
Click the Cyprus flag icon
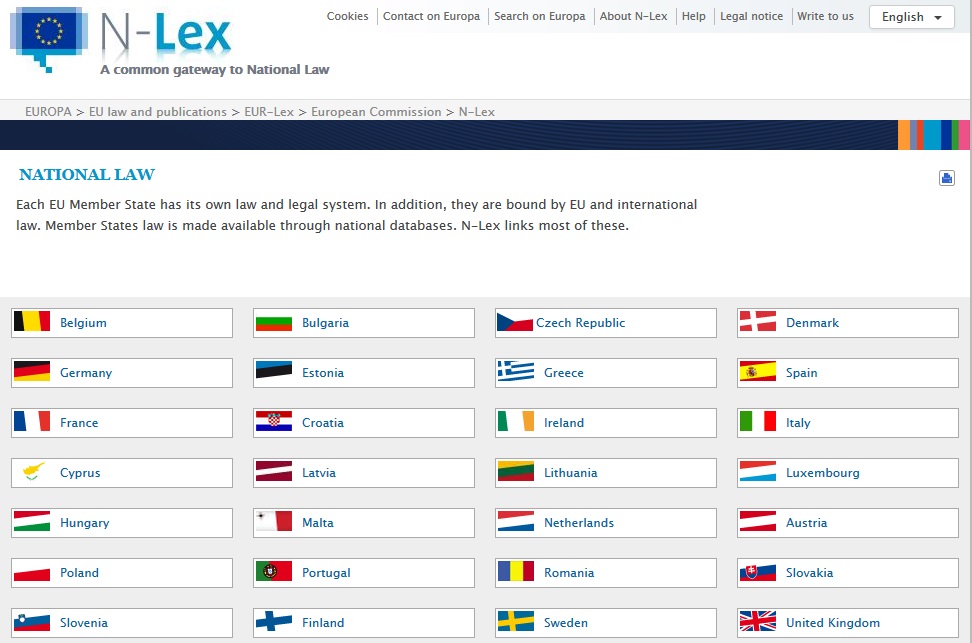coord(32,472)
